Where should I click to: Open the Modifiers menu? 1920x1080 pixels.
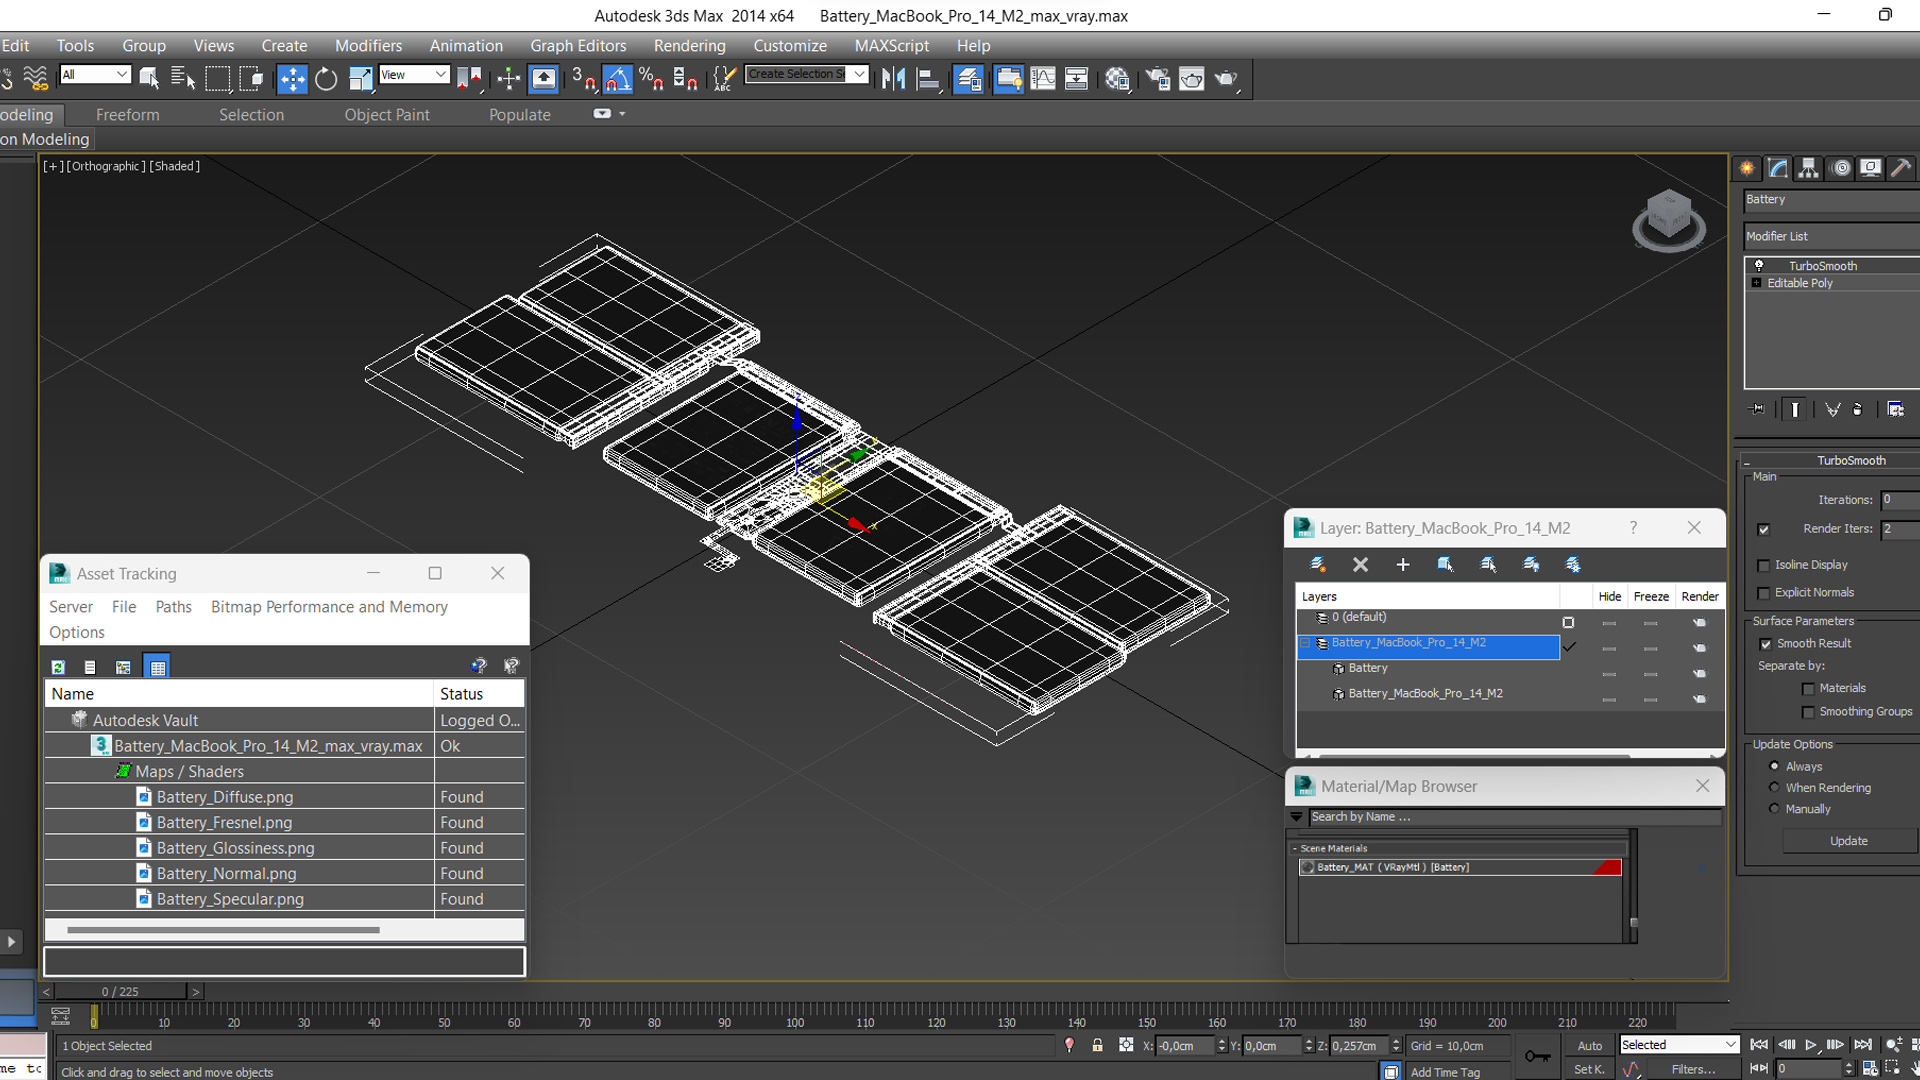(x=367, y=44)
